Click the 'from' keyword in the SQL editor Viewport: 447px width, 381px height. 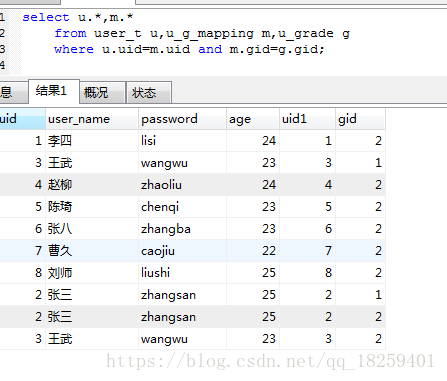(x=70, y=33)
